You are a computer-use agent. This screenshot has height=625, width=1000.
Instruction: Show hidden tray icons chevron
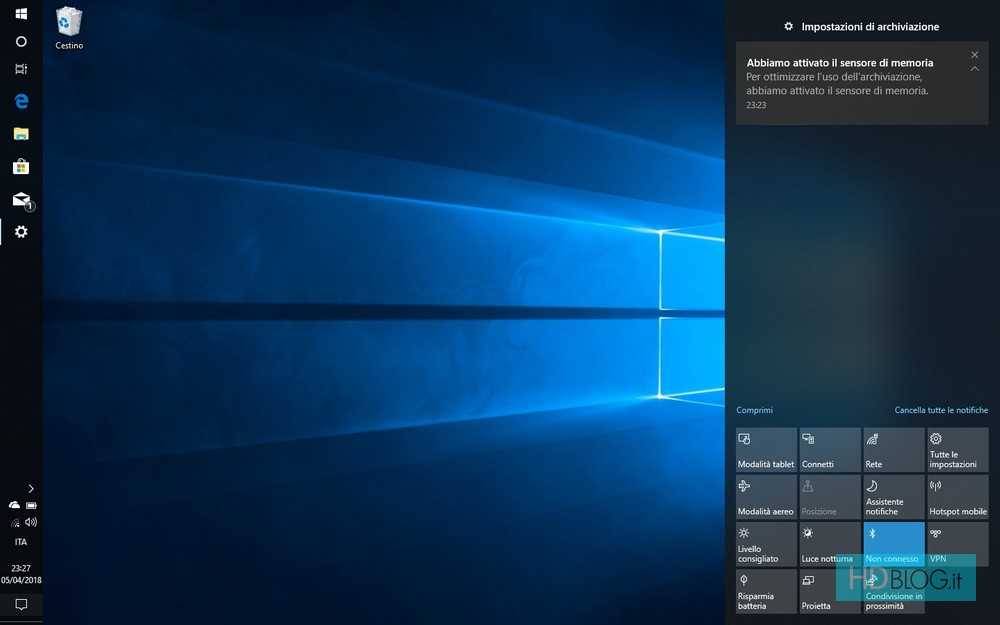point(31,489)
